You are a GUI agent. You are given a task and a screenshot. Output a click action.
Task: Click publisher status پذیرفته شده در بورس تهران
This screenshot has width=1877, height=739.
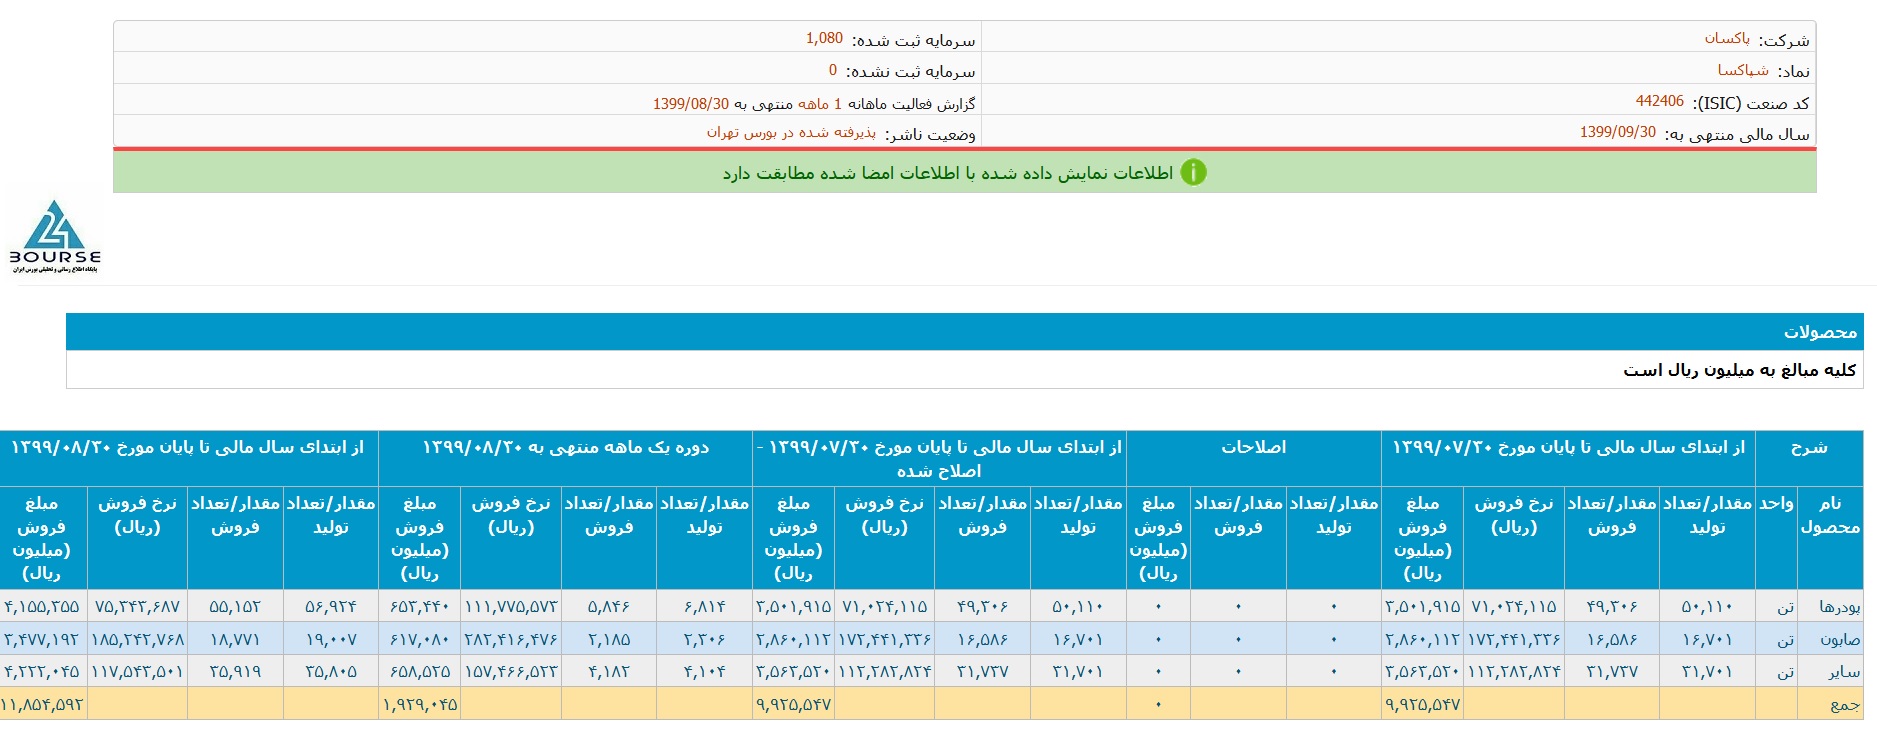coord(791,132)
